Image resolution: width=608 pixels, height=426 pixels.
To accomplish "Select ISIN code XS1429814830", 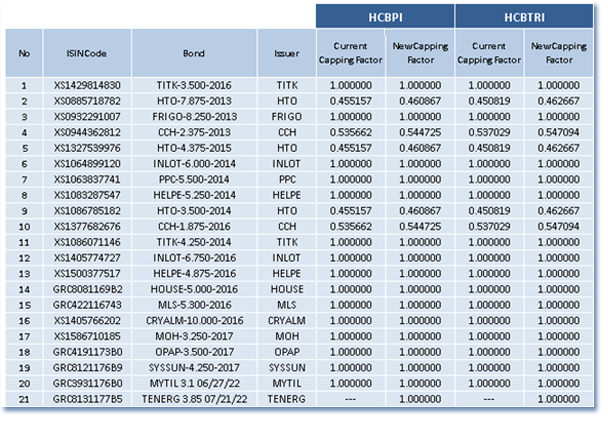I will [x=86, y=87].
